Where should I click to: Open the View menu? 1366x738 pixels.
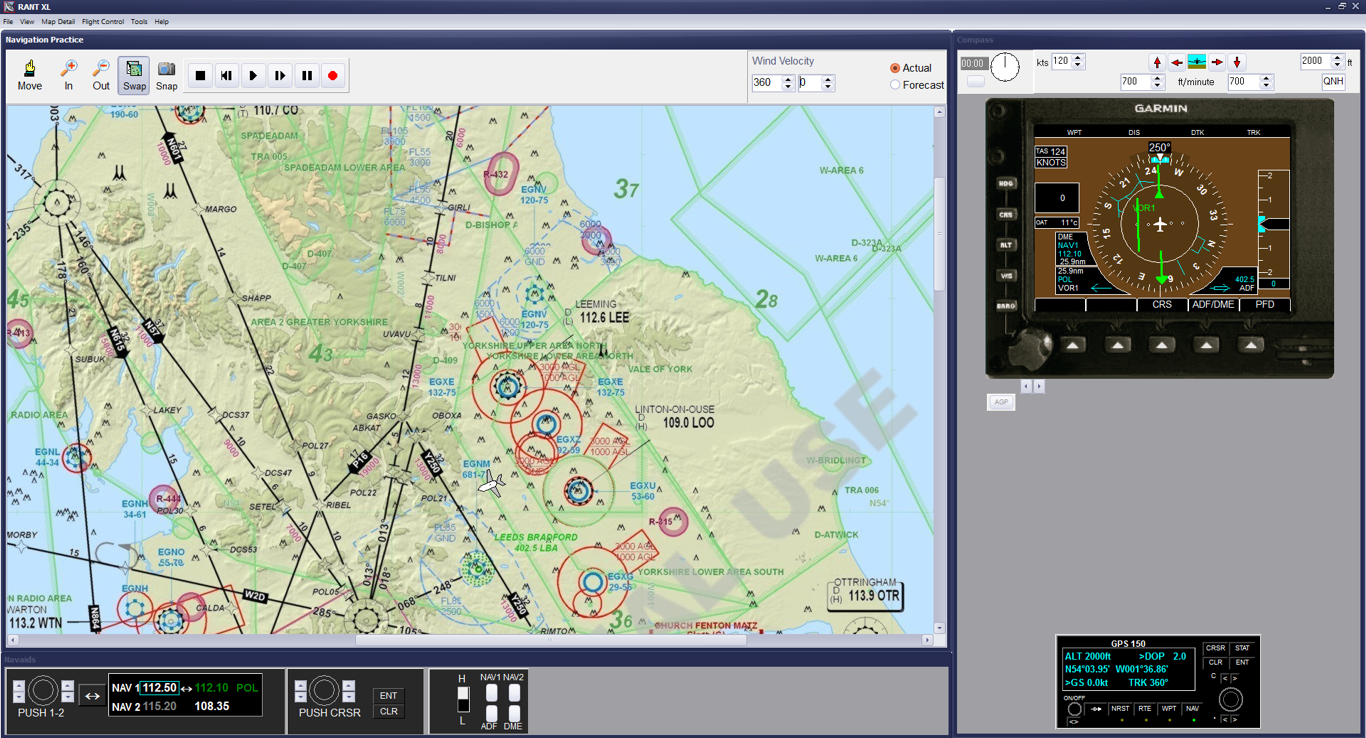tap(27, 21)
